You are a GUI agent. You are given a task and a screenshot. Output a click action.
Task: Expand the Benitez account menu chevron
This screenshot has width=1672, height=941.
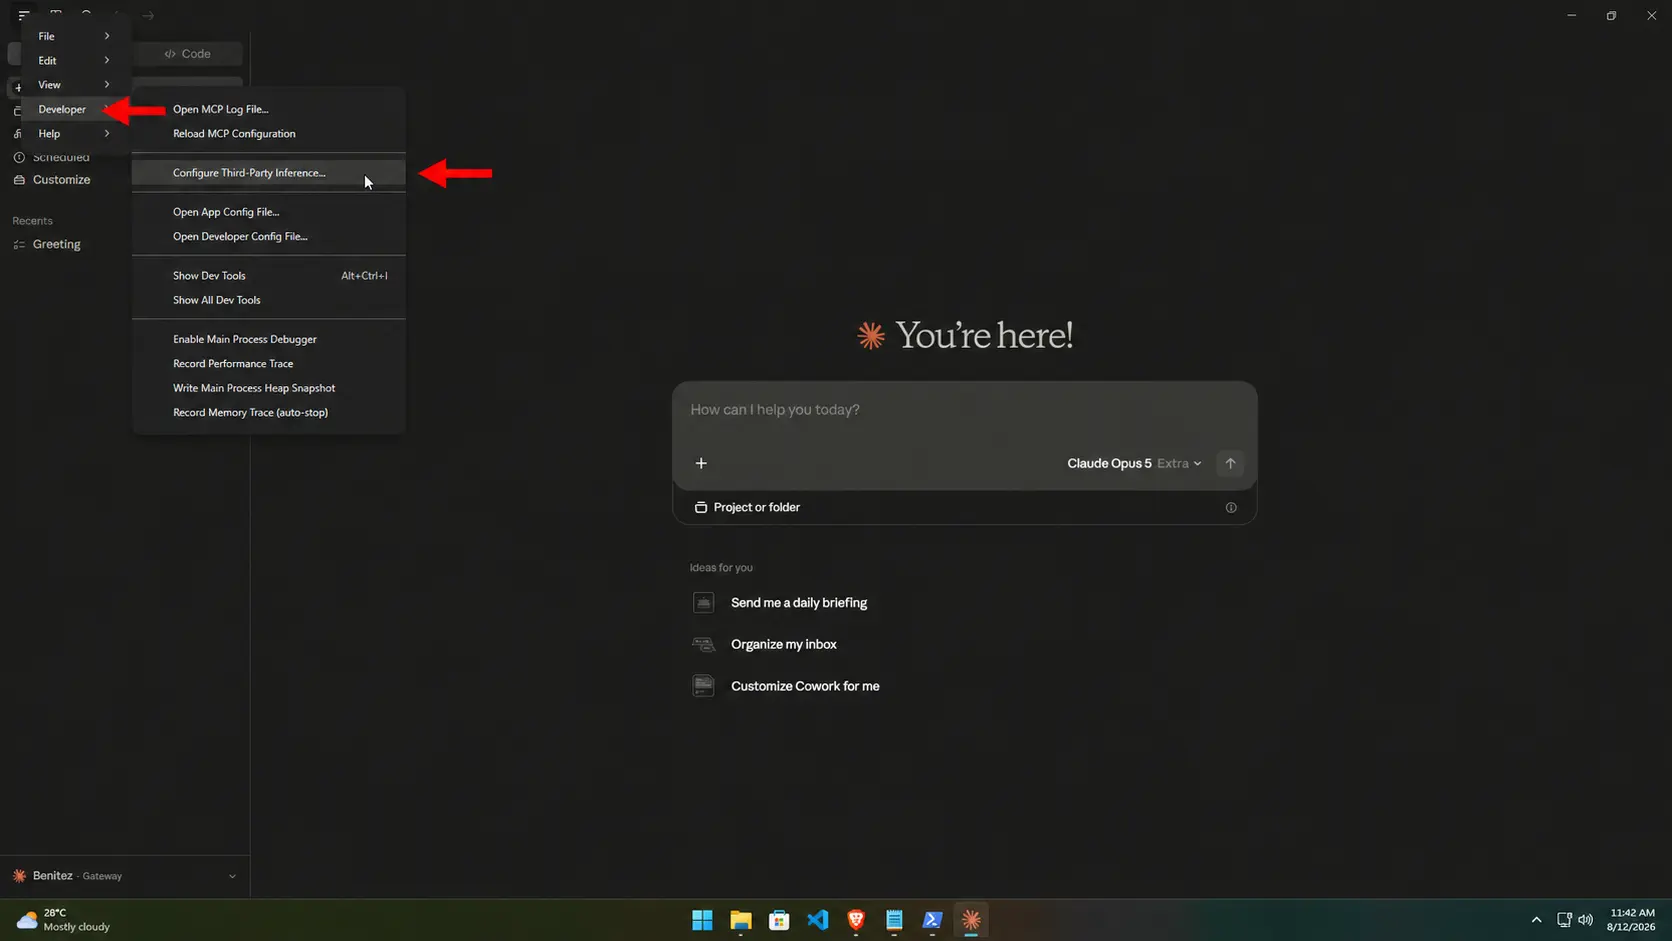click(232, 876)
